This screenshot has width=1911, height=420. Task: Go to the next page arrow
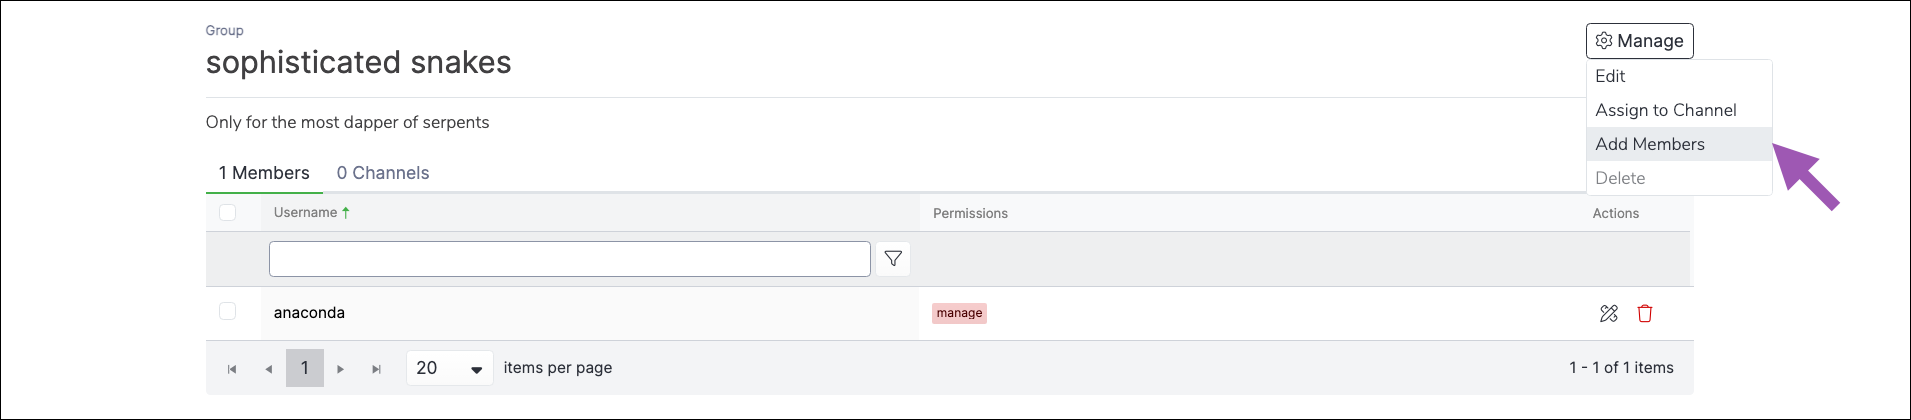pyautogui.click(x=341, y=369)
